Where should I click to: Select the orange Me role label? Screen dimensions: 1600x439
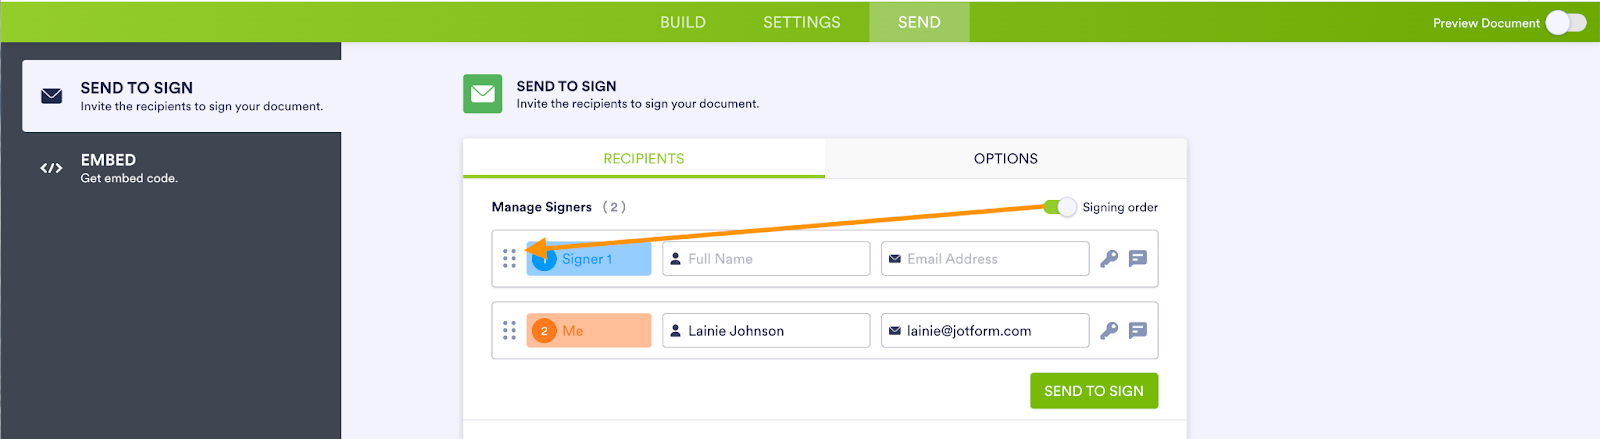coord(589,331)
